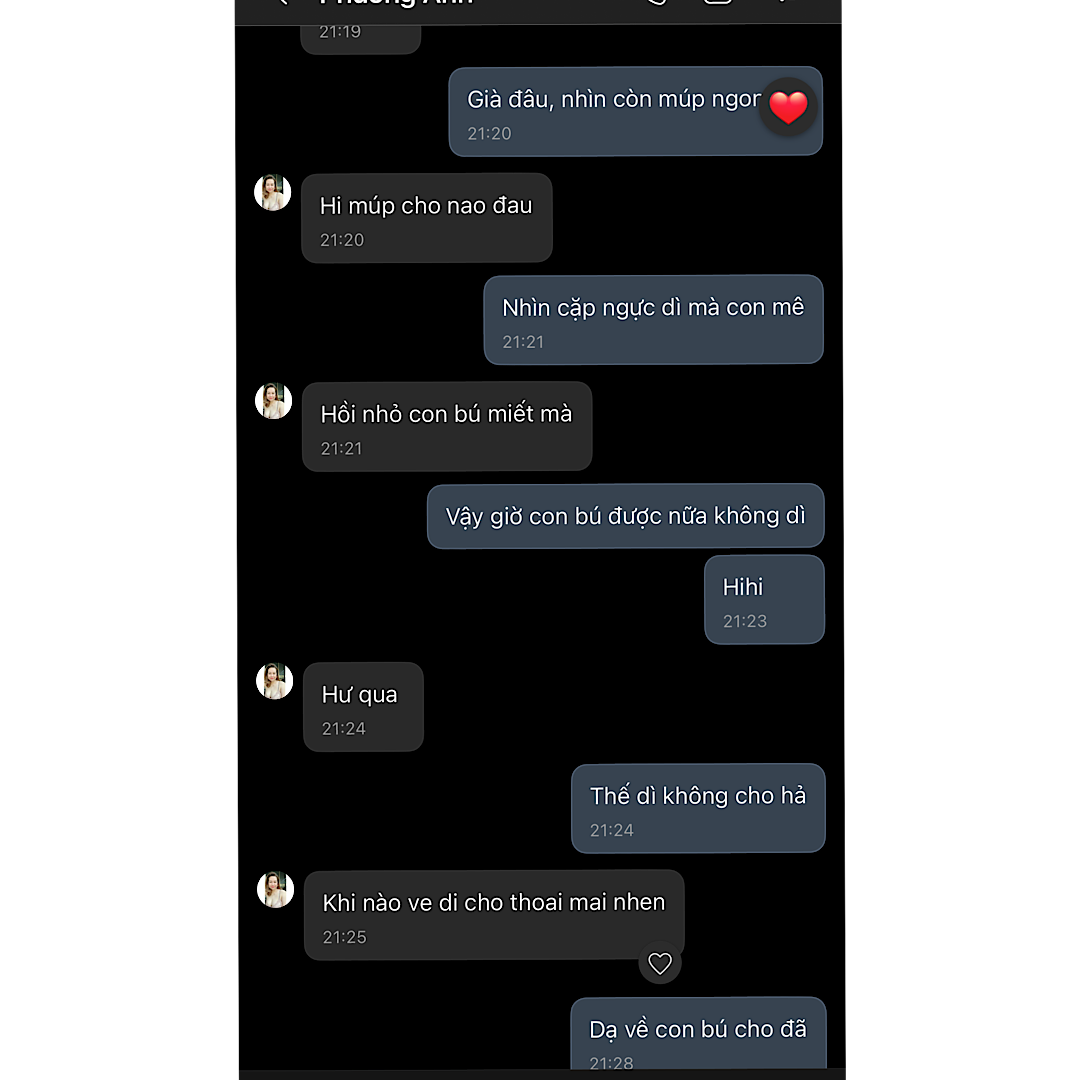Click the partial message bubble timestamped 21:19
Screen dimensions: 1080x1080
[360, 35]
